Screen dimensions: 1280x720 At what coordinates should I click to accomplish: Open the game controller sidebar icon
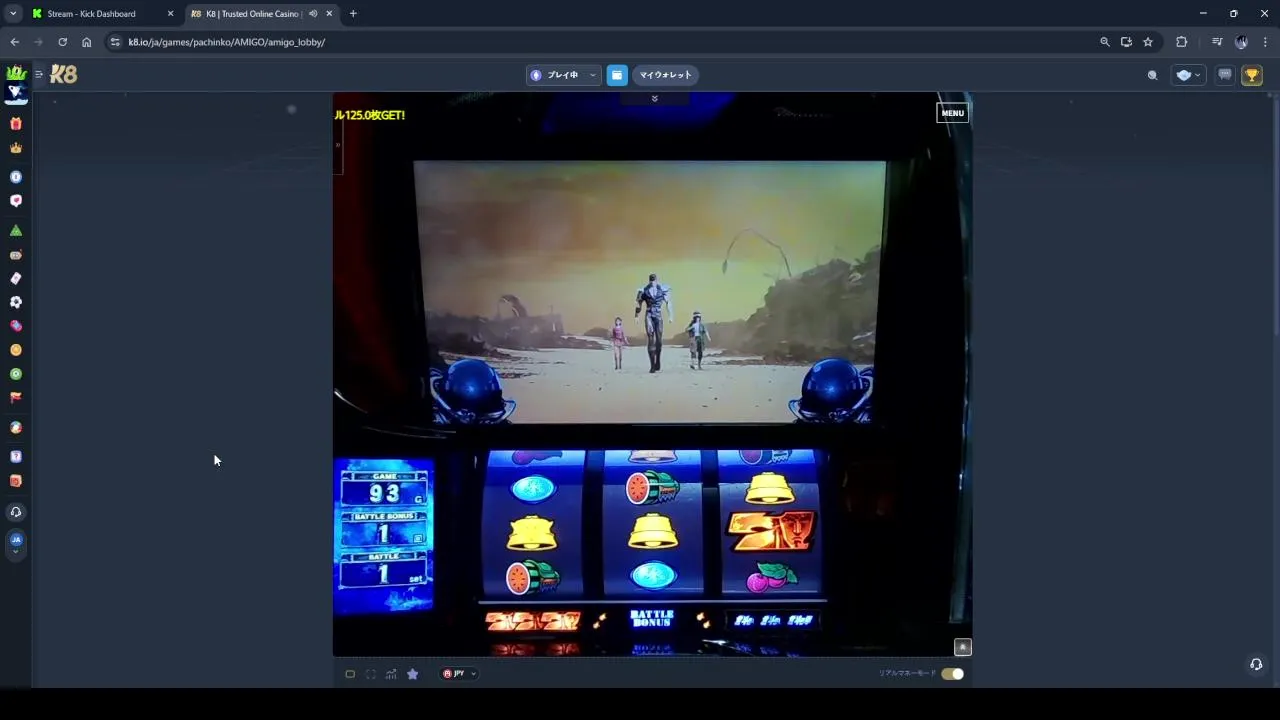point(16,255)
